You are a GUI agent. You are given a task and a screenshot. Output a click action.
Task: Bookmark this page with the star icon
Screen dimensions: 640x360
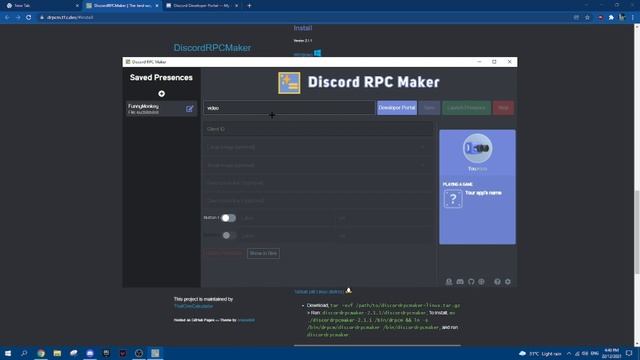coord(587,18)
